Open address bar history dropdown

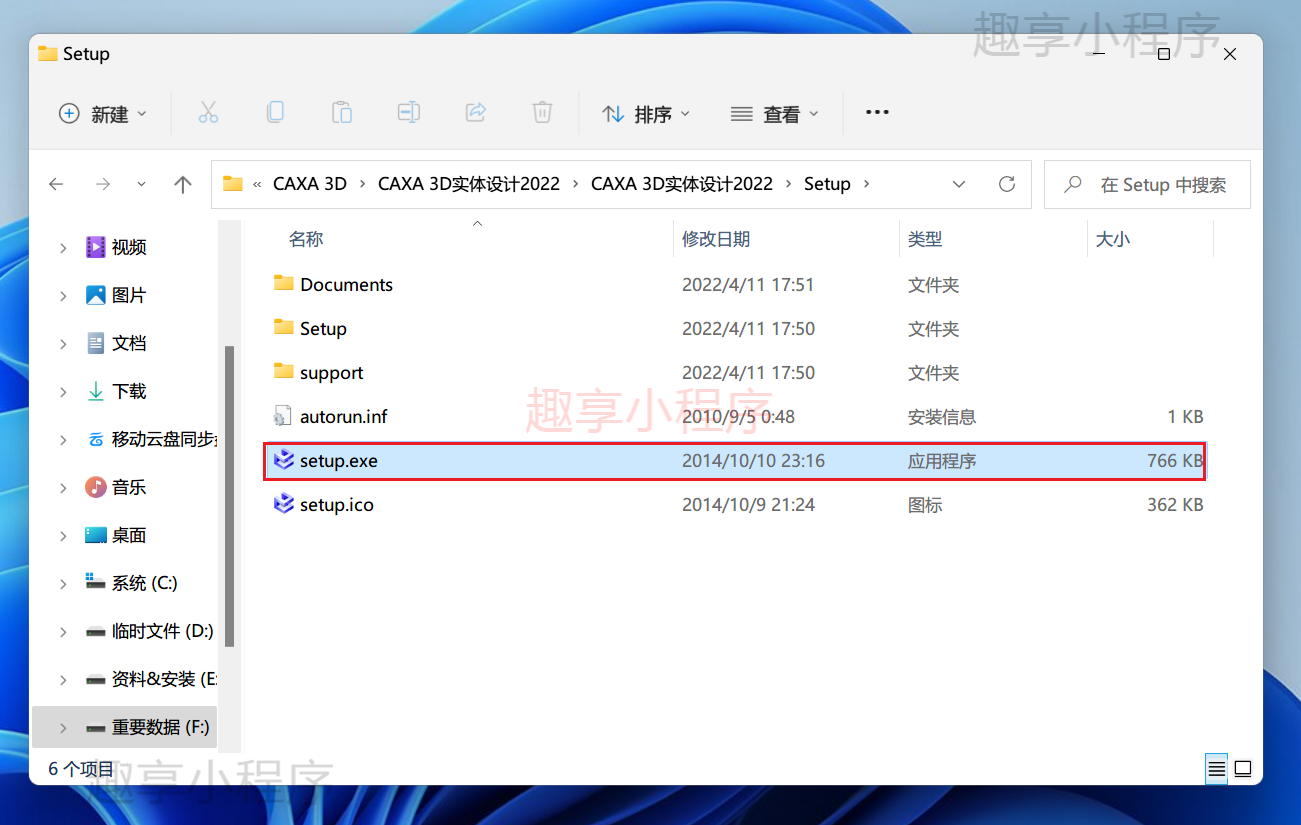tap(959, 184)
